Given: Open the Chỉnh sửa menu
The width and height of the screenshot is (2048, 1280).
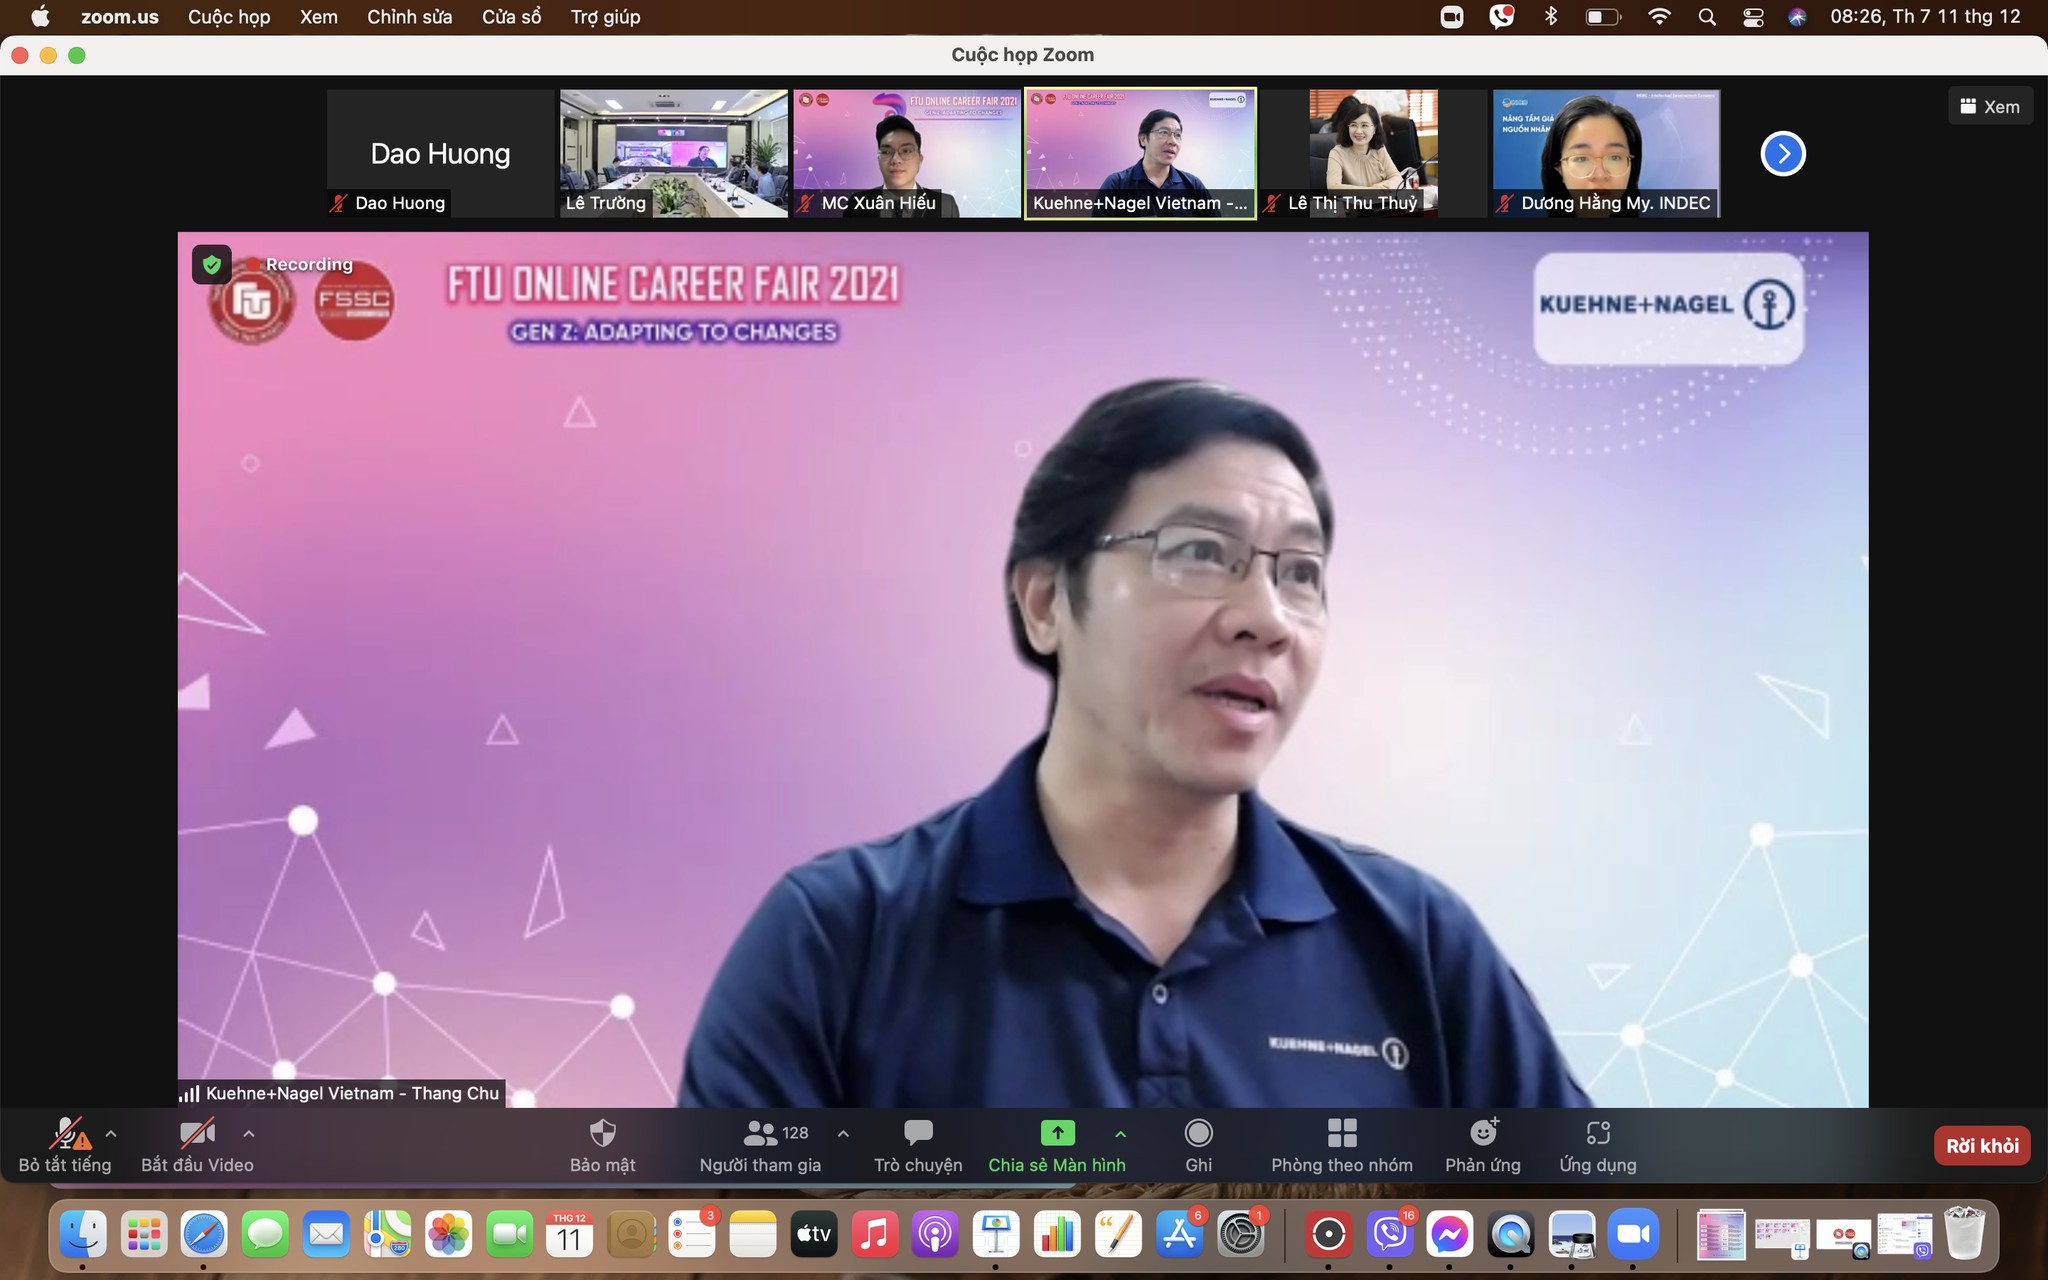Looking at the screenshot, I should click(409, 17).
